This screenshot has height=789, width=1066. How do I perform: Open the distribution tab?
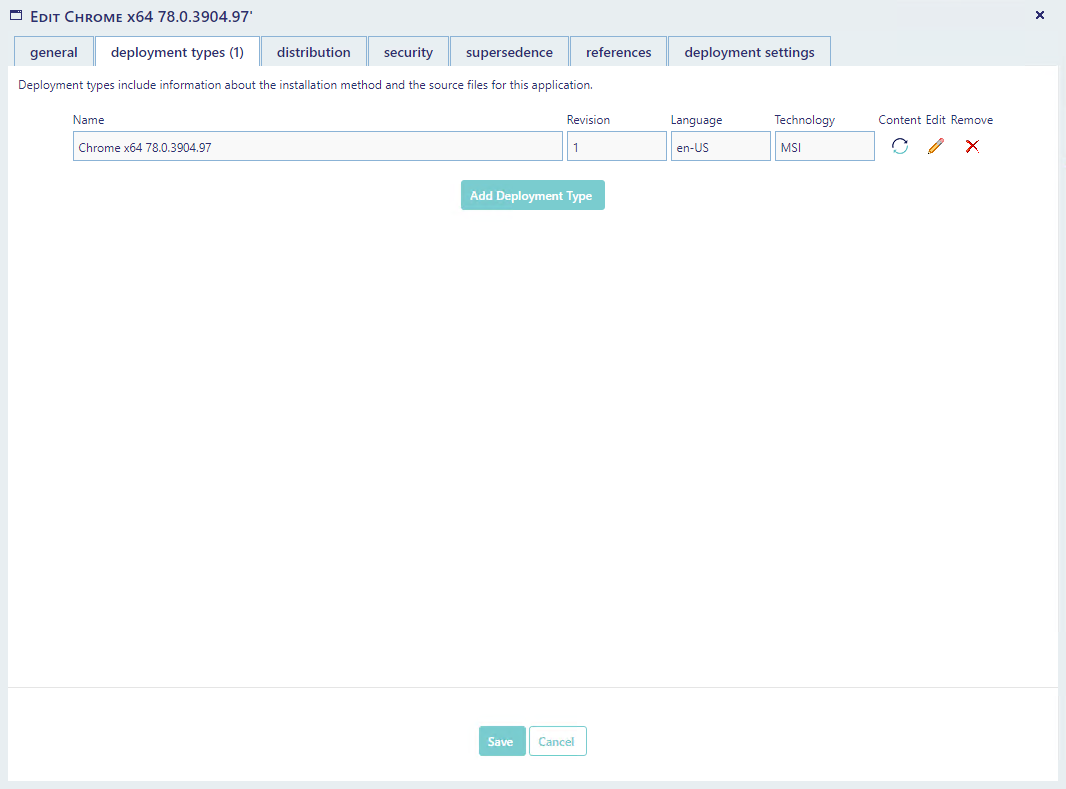click(314, 52)
